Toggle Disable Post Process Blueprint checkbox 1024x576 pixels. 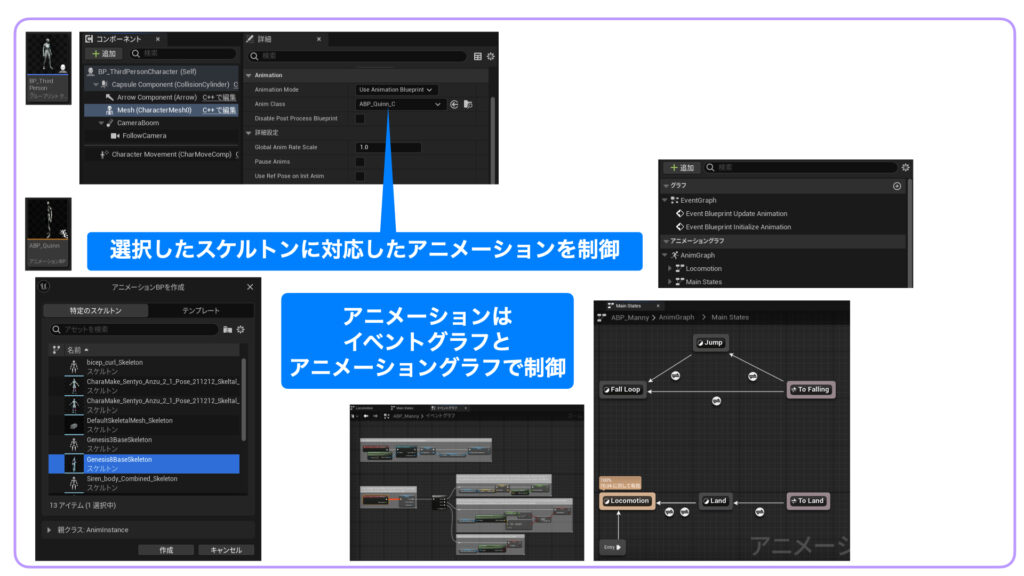click(x=360, y=118)
